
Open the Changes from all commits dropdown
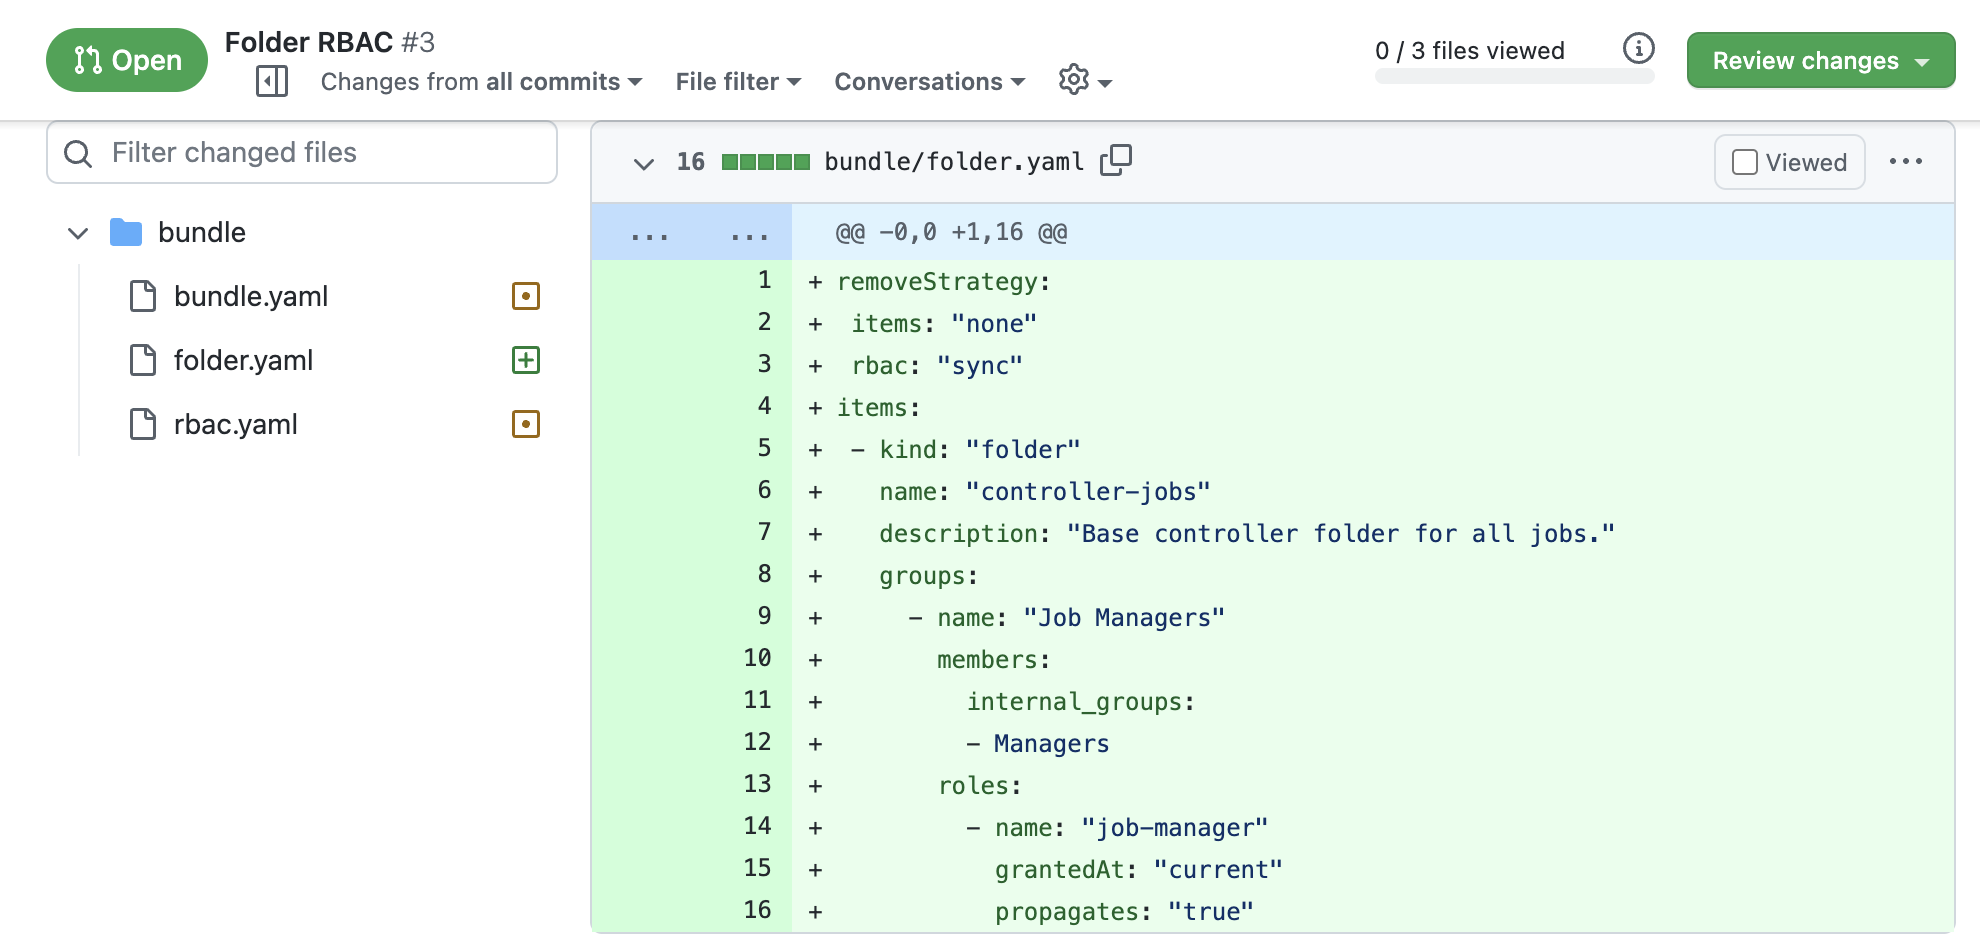click(x=479, y=81)
